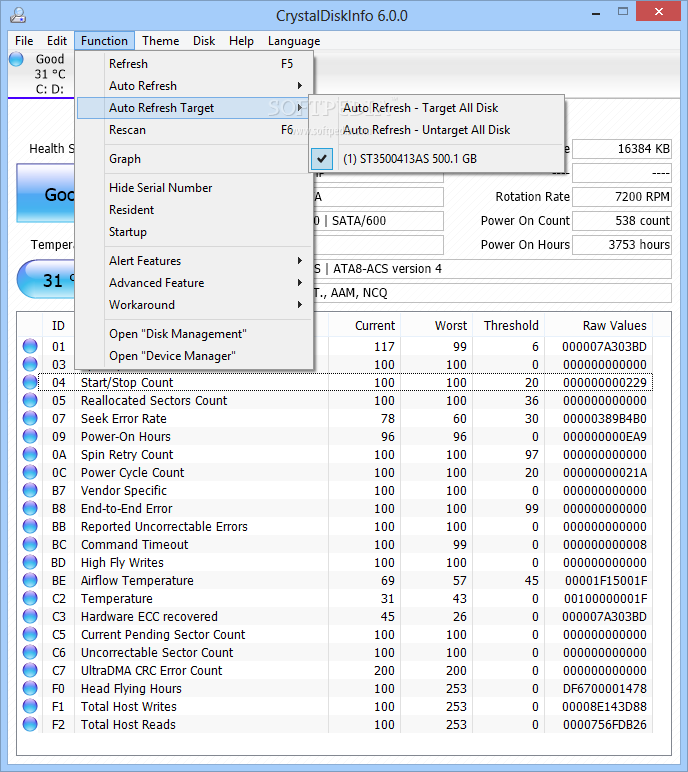
Task: Click the status orb for attribute 01
Action: point(30,346)
